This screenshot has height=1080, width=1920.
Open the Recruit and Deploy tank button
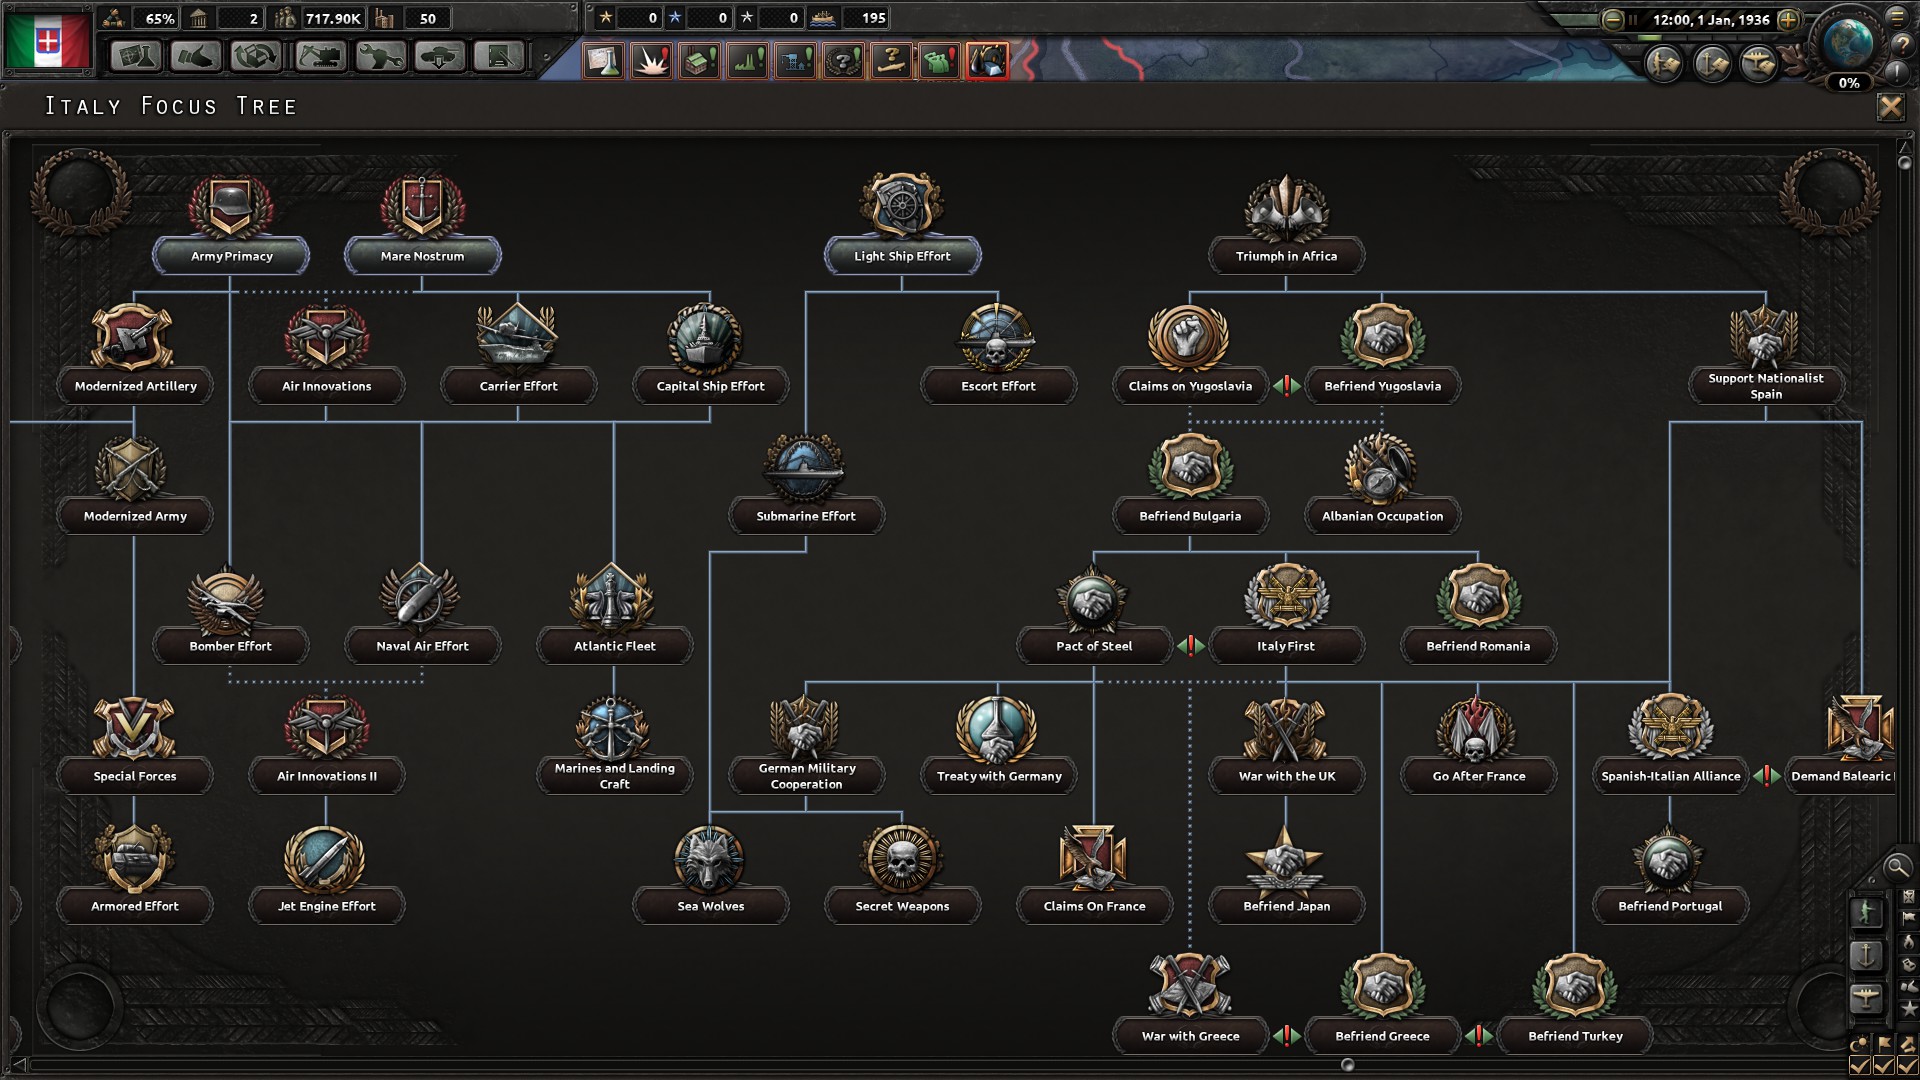point(440,57)
